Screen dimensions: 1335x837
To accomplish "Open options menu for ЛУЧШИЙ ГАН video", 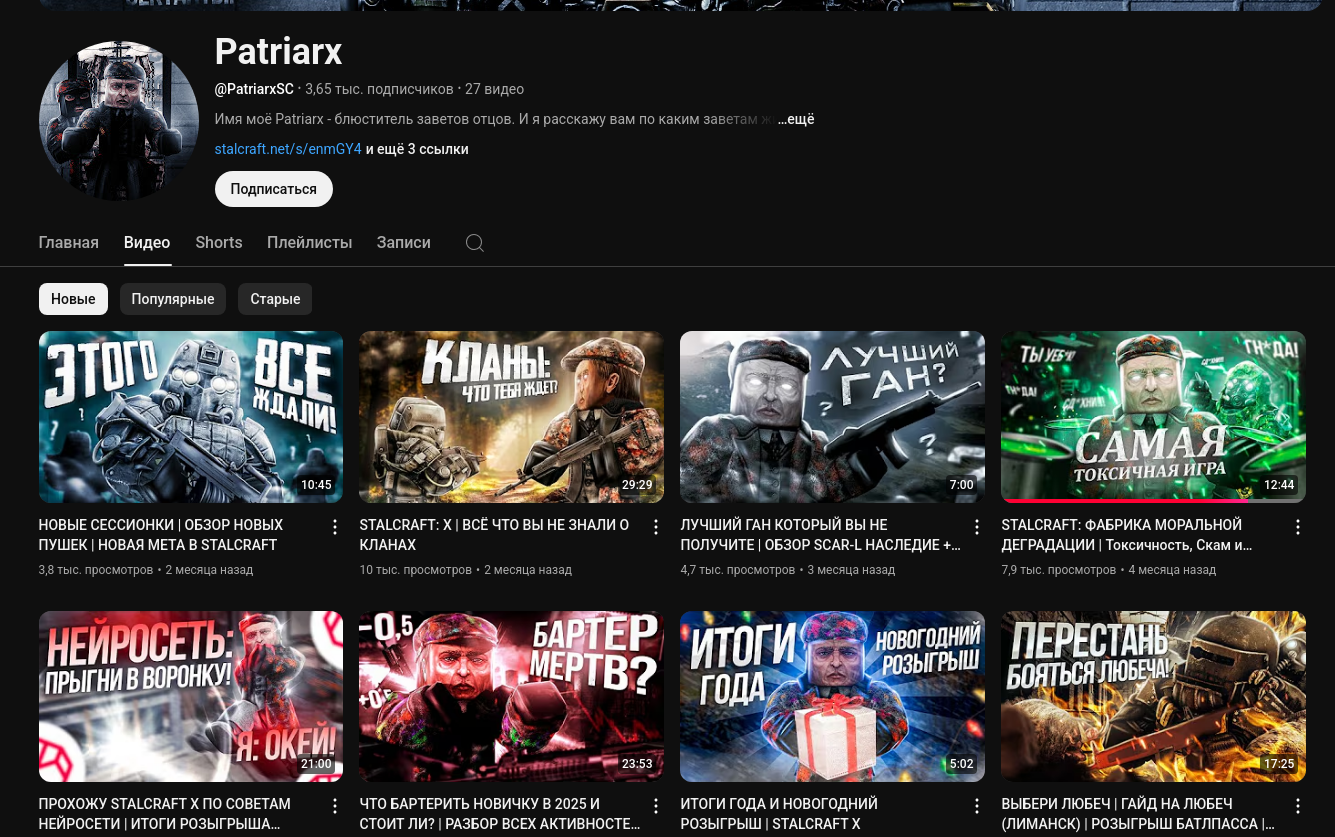I will (x=977, y=527).
